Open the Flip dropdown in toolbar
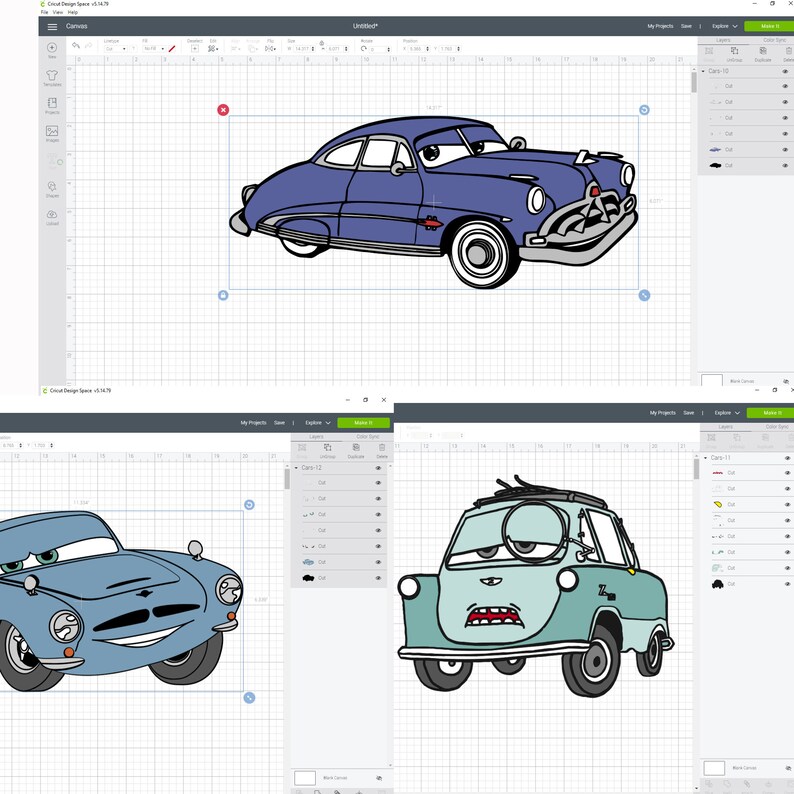 270,49
